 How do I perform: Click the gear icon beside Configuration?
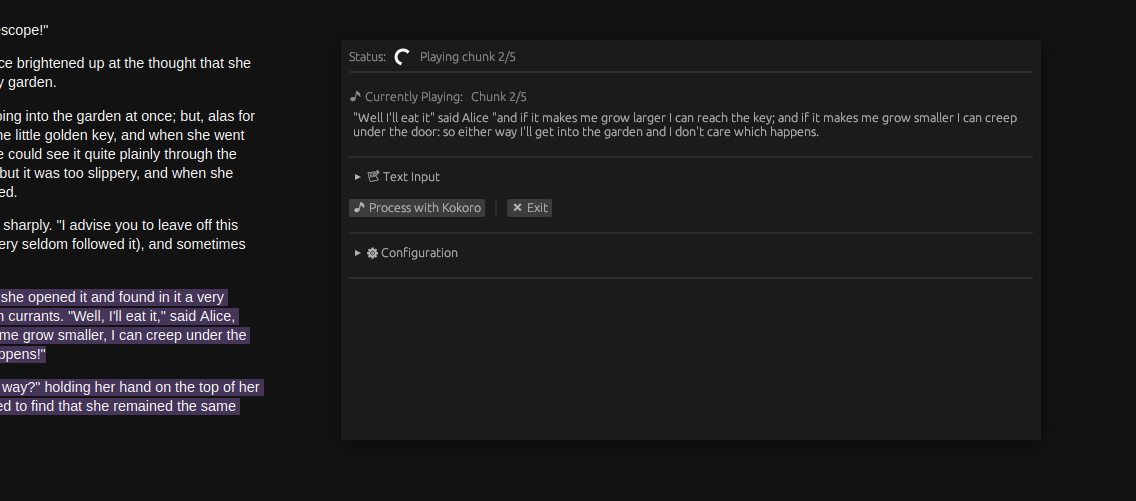point(372,253)
